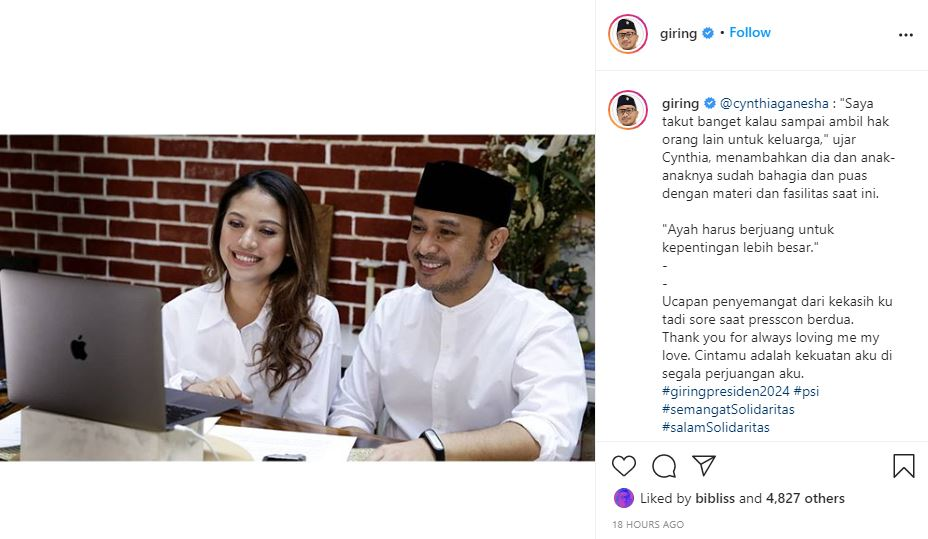Image resolution: width=928 pixels, height=539 pixels.
Task: Like the post with the heart icon
Action: tap(624, 466)
